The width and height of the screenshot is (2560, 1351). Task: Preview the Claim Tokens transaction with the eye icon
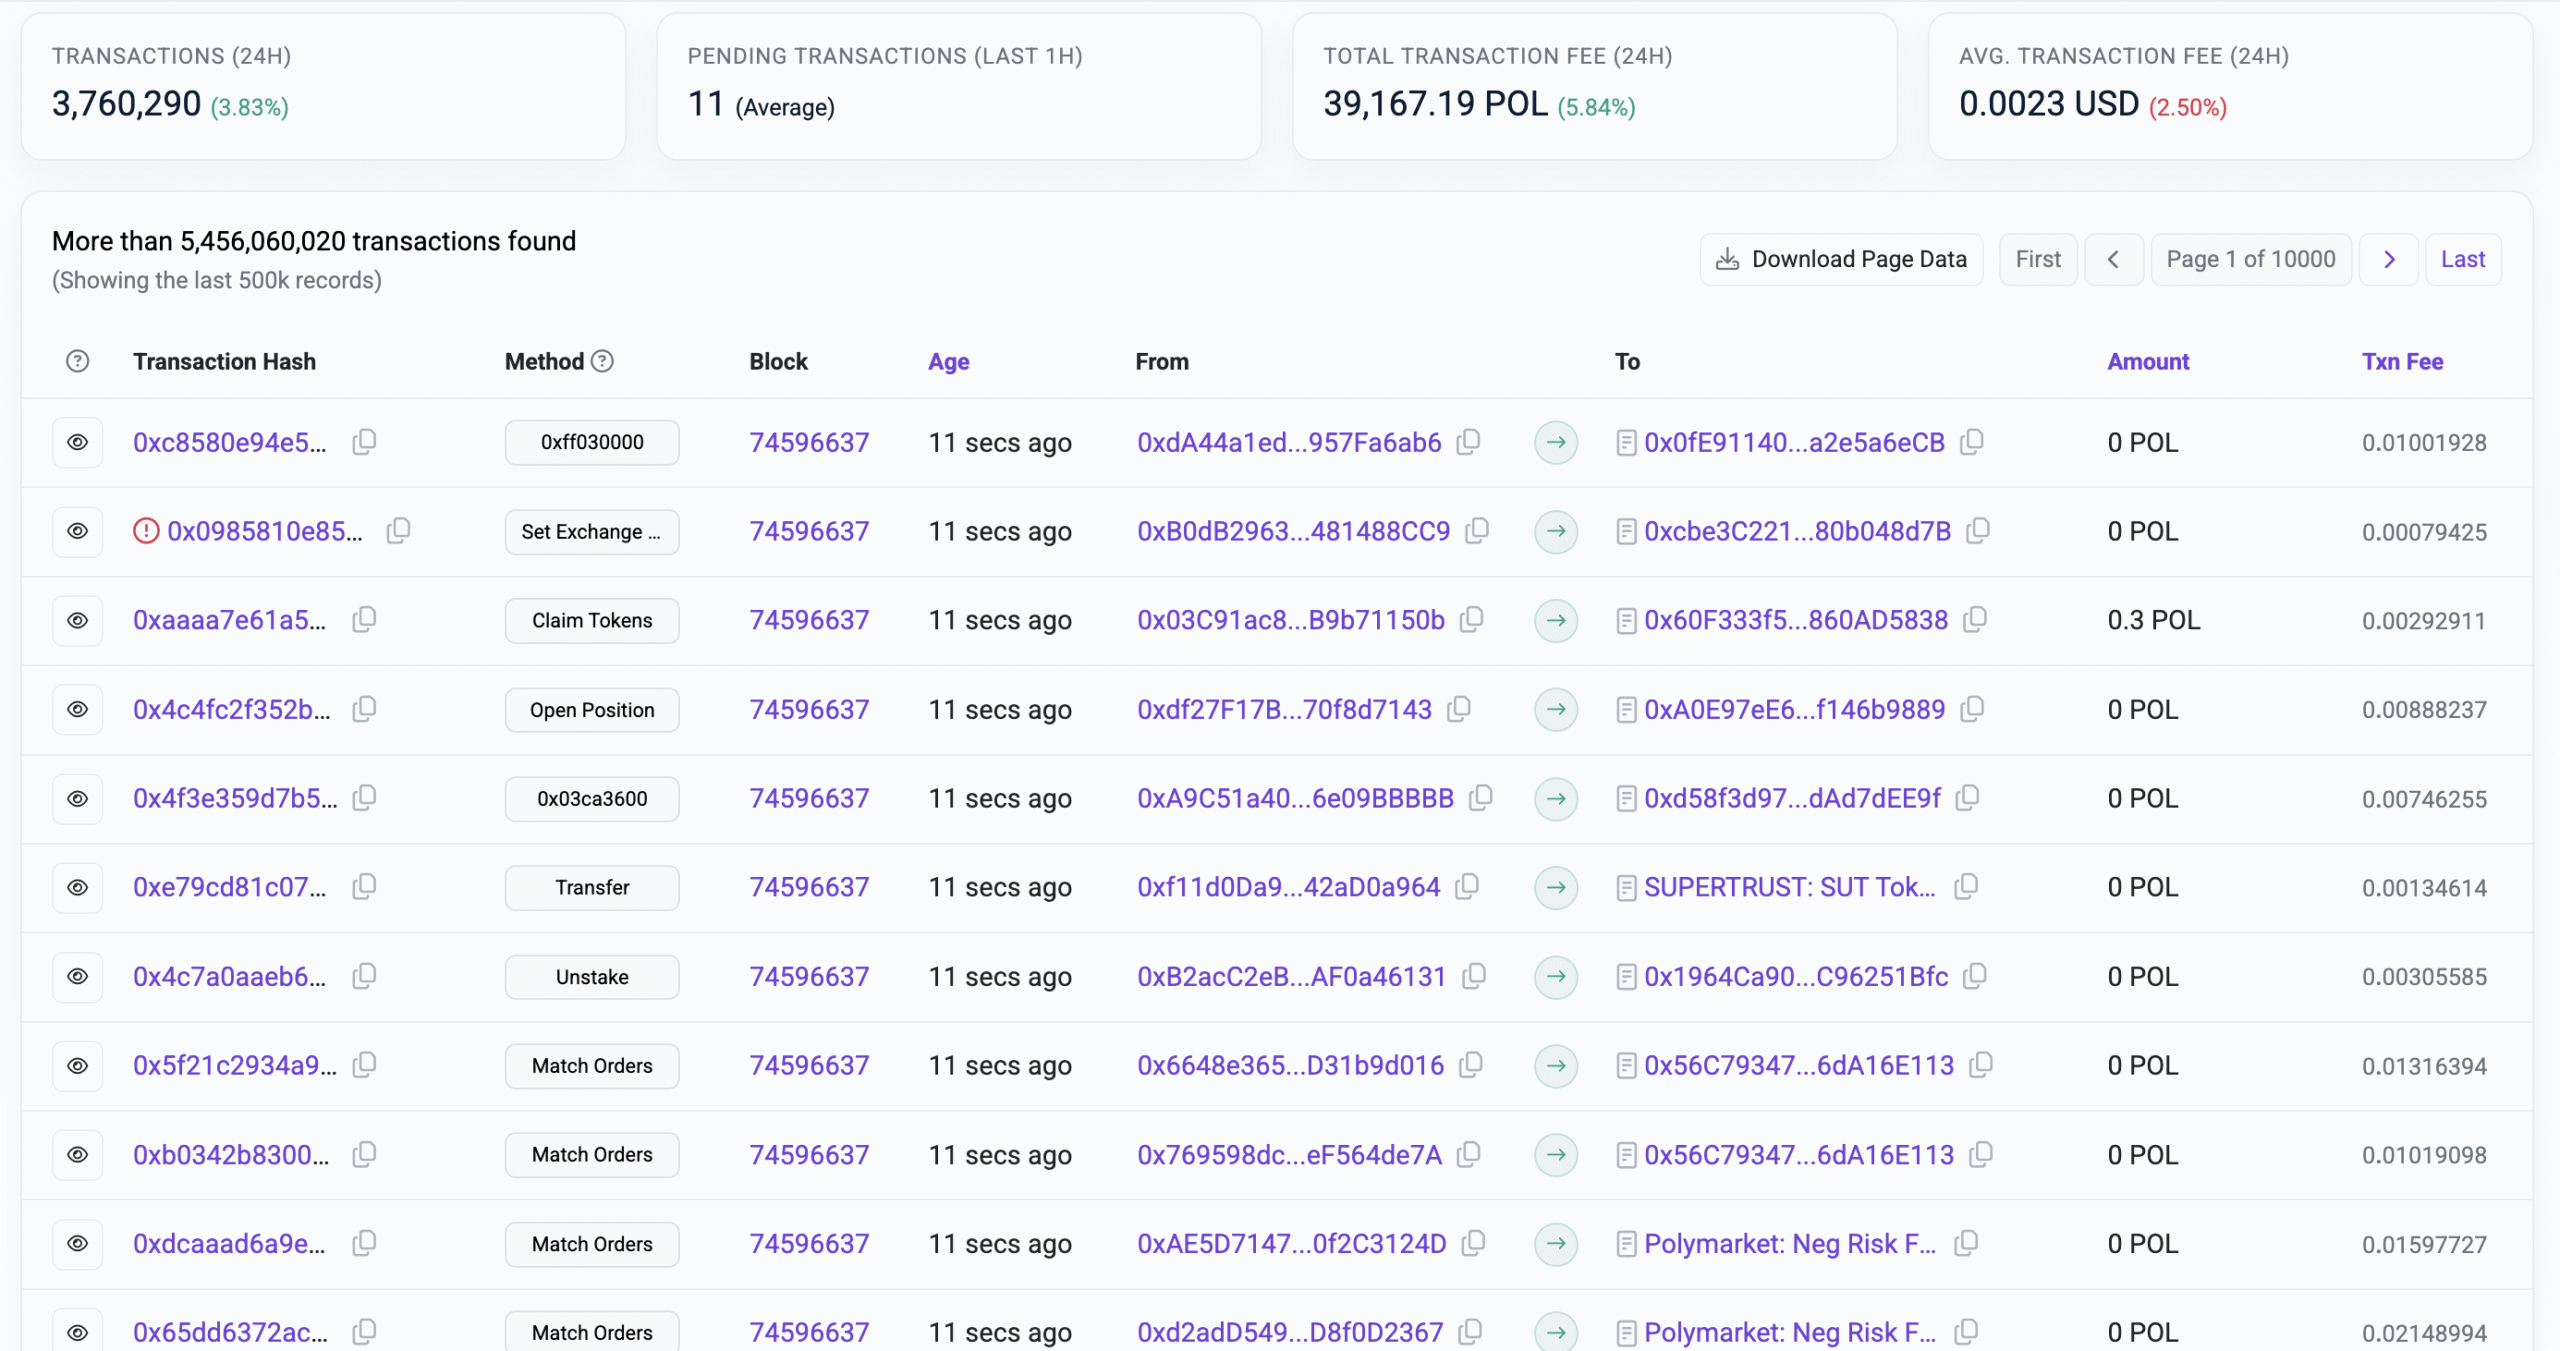pos(77,620)
